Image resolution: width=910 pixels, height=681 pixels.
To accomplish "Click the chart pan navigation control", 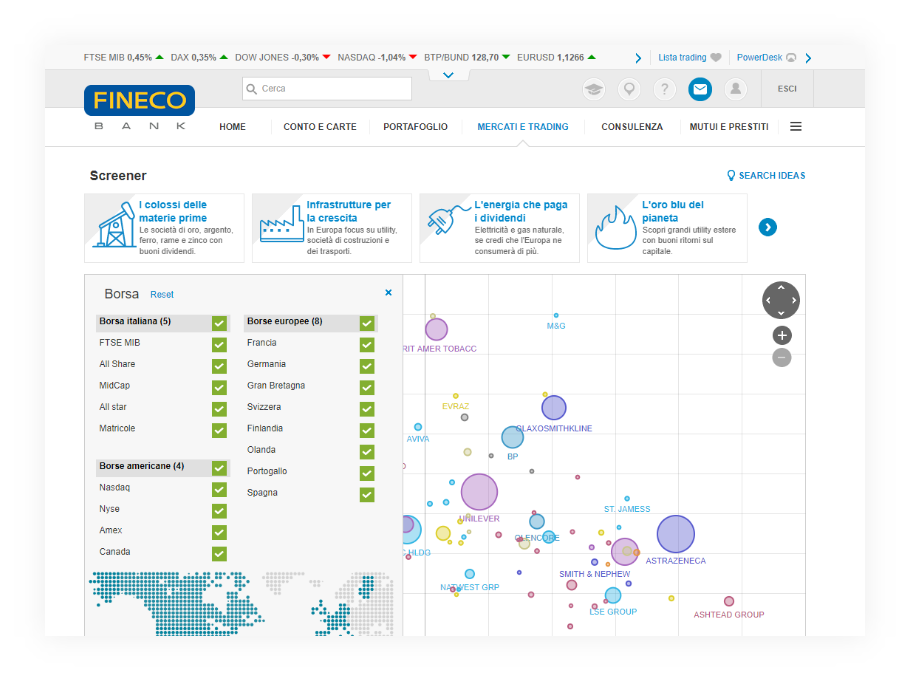I will tap(781, 300).
